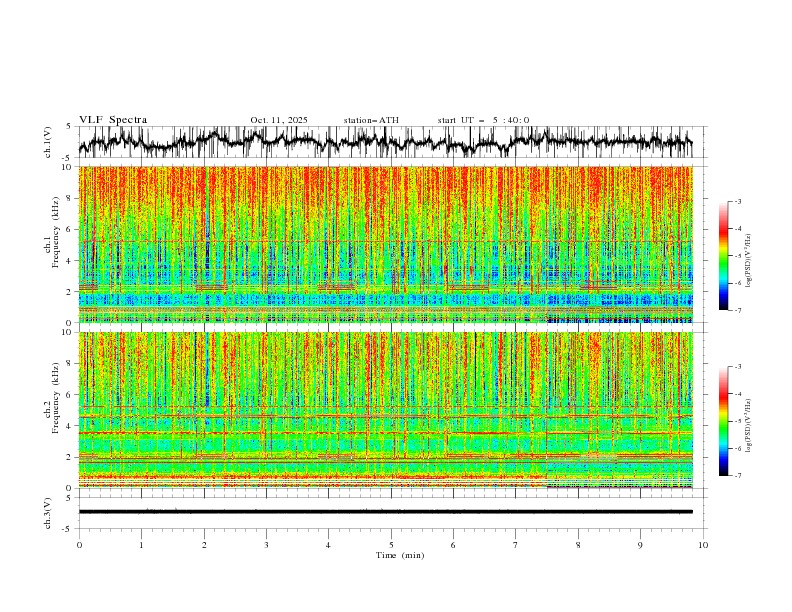
Task: Click the "ch.3(V)" axis label
Action: [x=47, y=513]
